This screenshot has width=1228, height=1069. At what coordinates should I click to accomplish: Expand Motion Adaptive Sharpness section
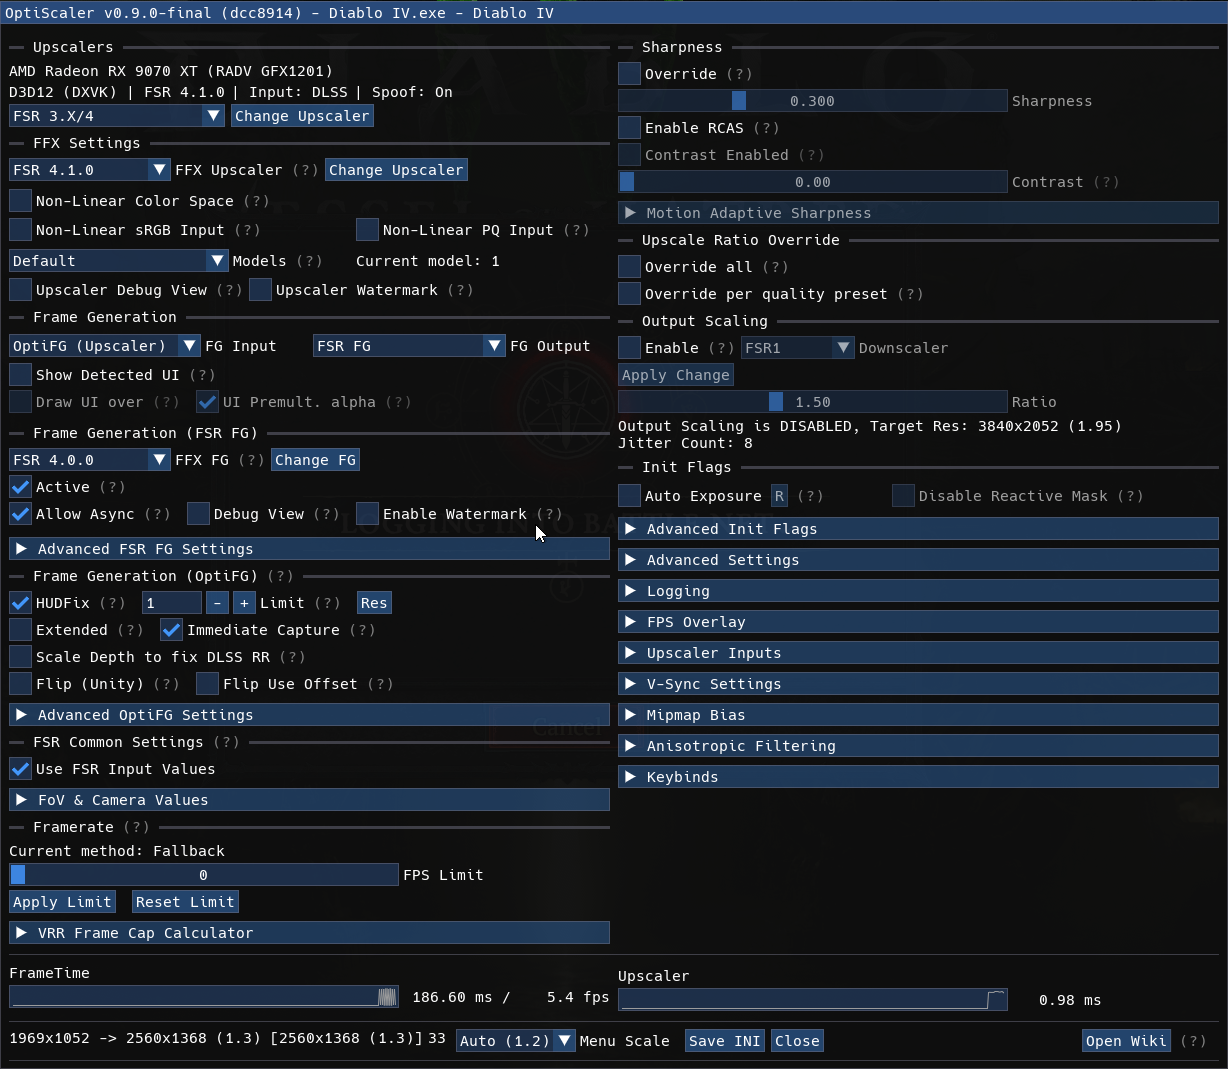918,213
